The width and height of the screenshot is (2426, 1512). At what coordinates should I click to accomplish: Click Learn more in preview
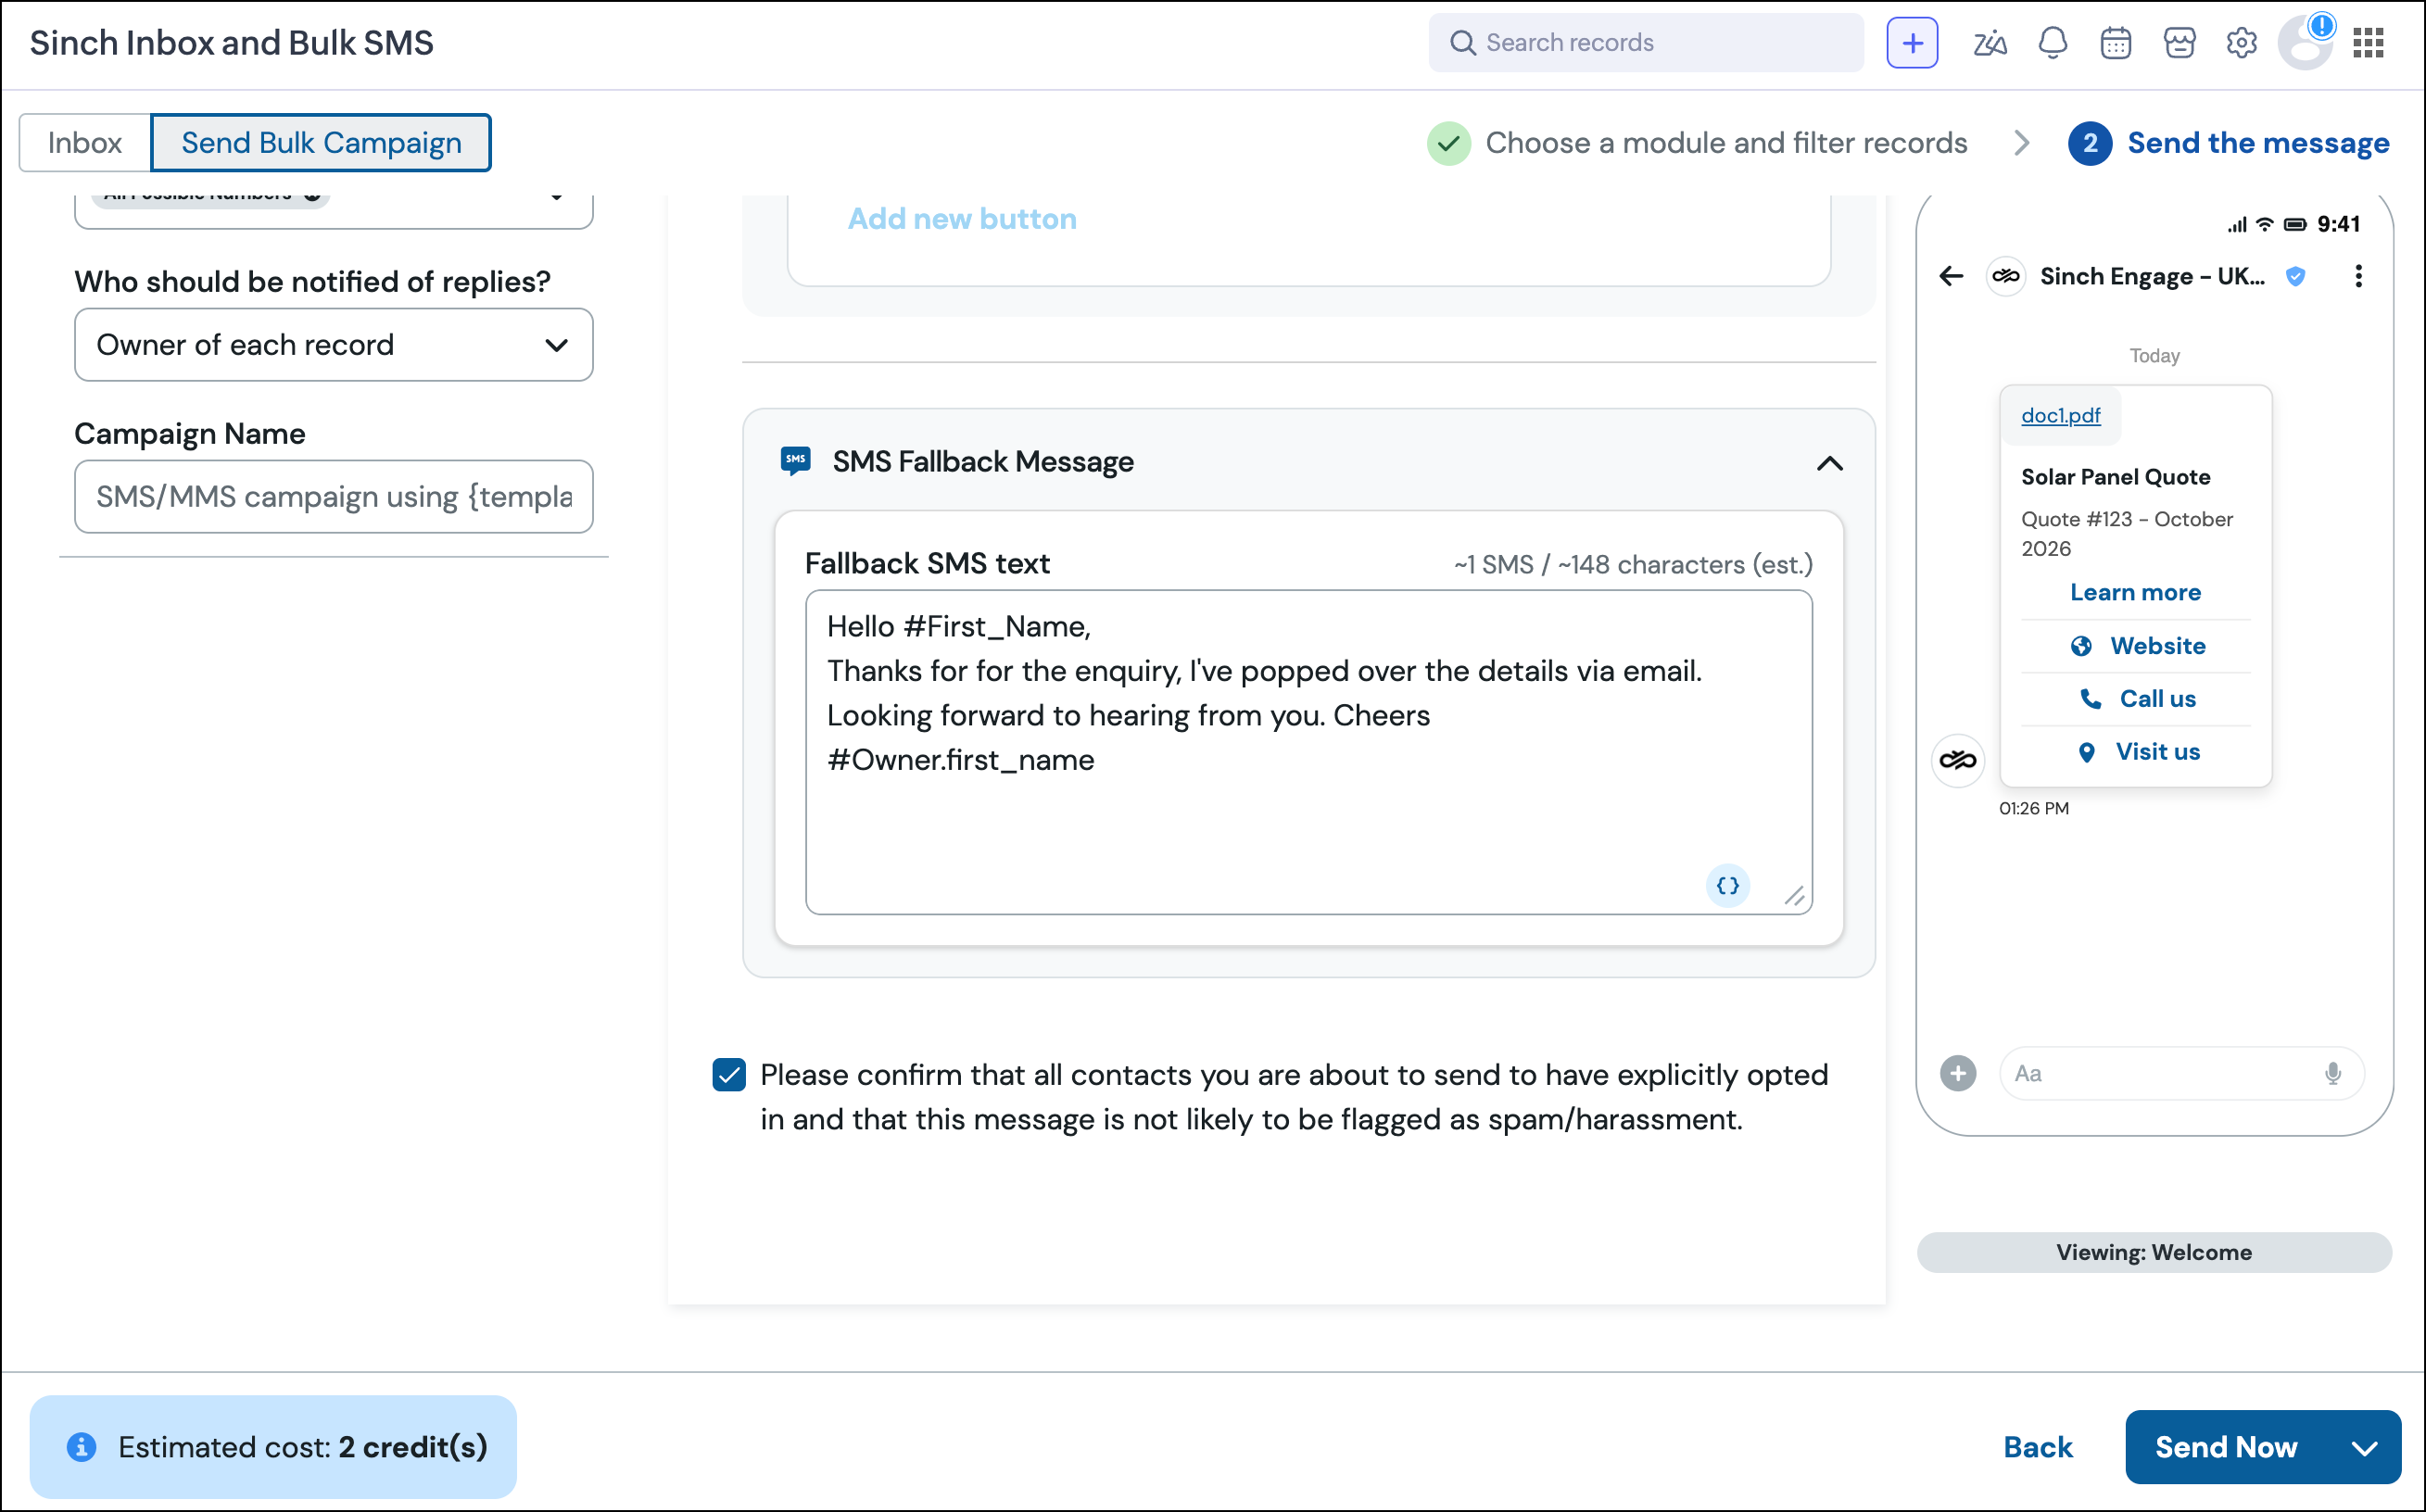2135,592
